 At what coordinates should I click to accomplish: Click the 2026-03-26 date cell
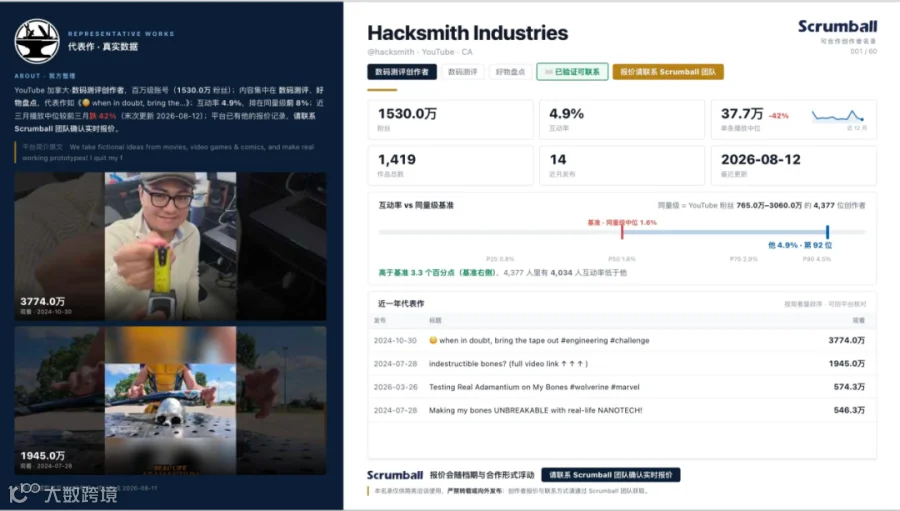(x=395, y=387)
